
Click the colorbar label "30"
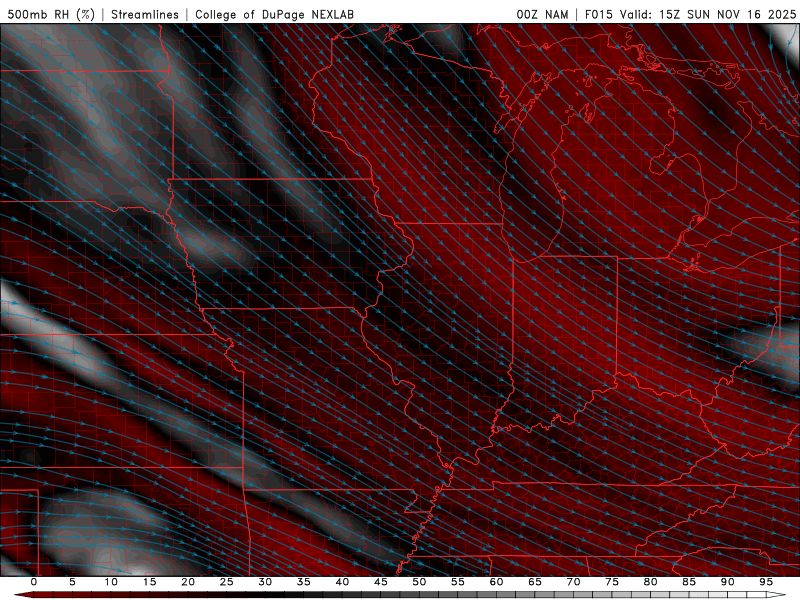point(265,582)
